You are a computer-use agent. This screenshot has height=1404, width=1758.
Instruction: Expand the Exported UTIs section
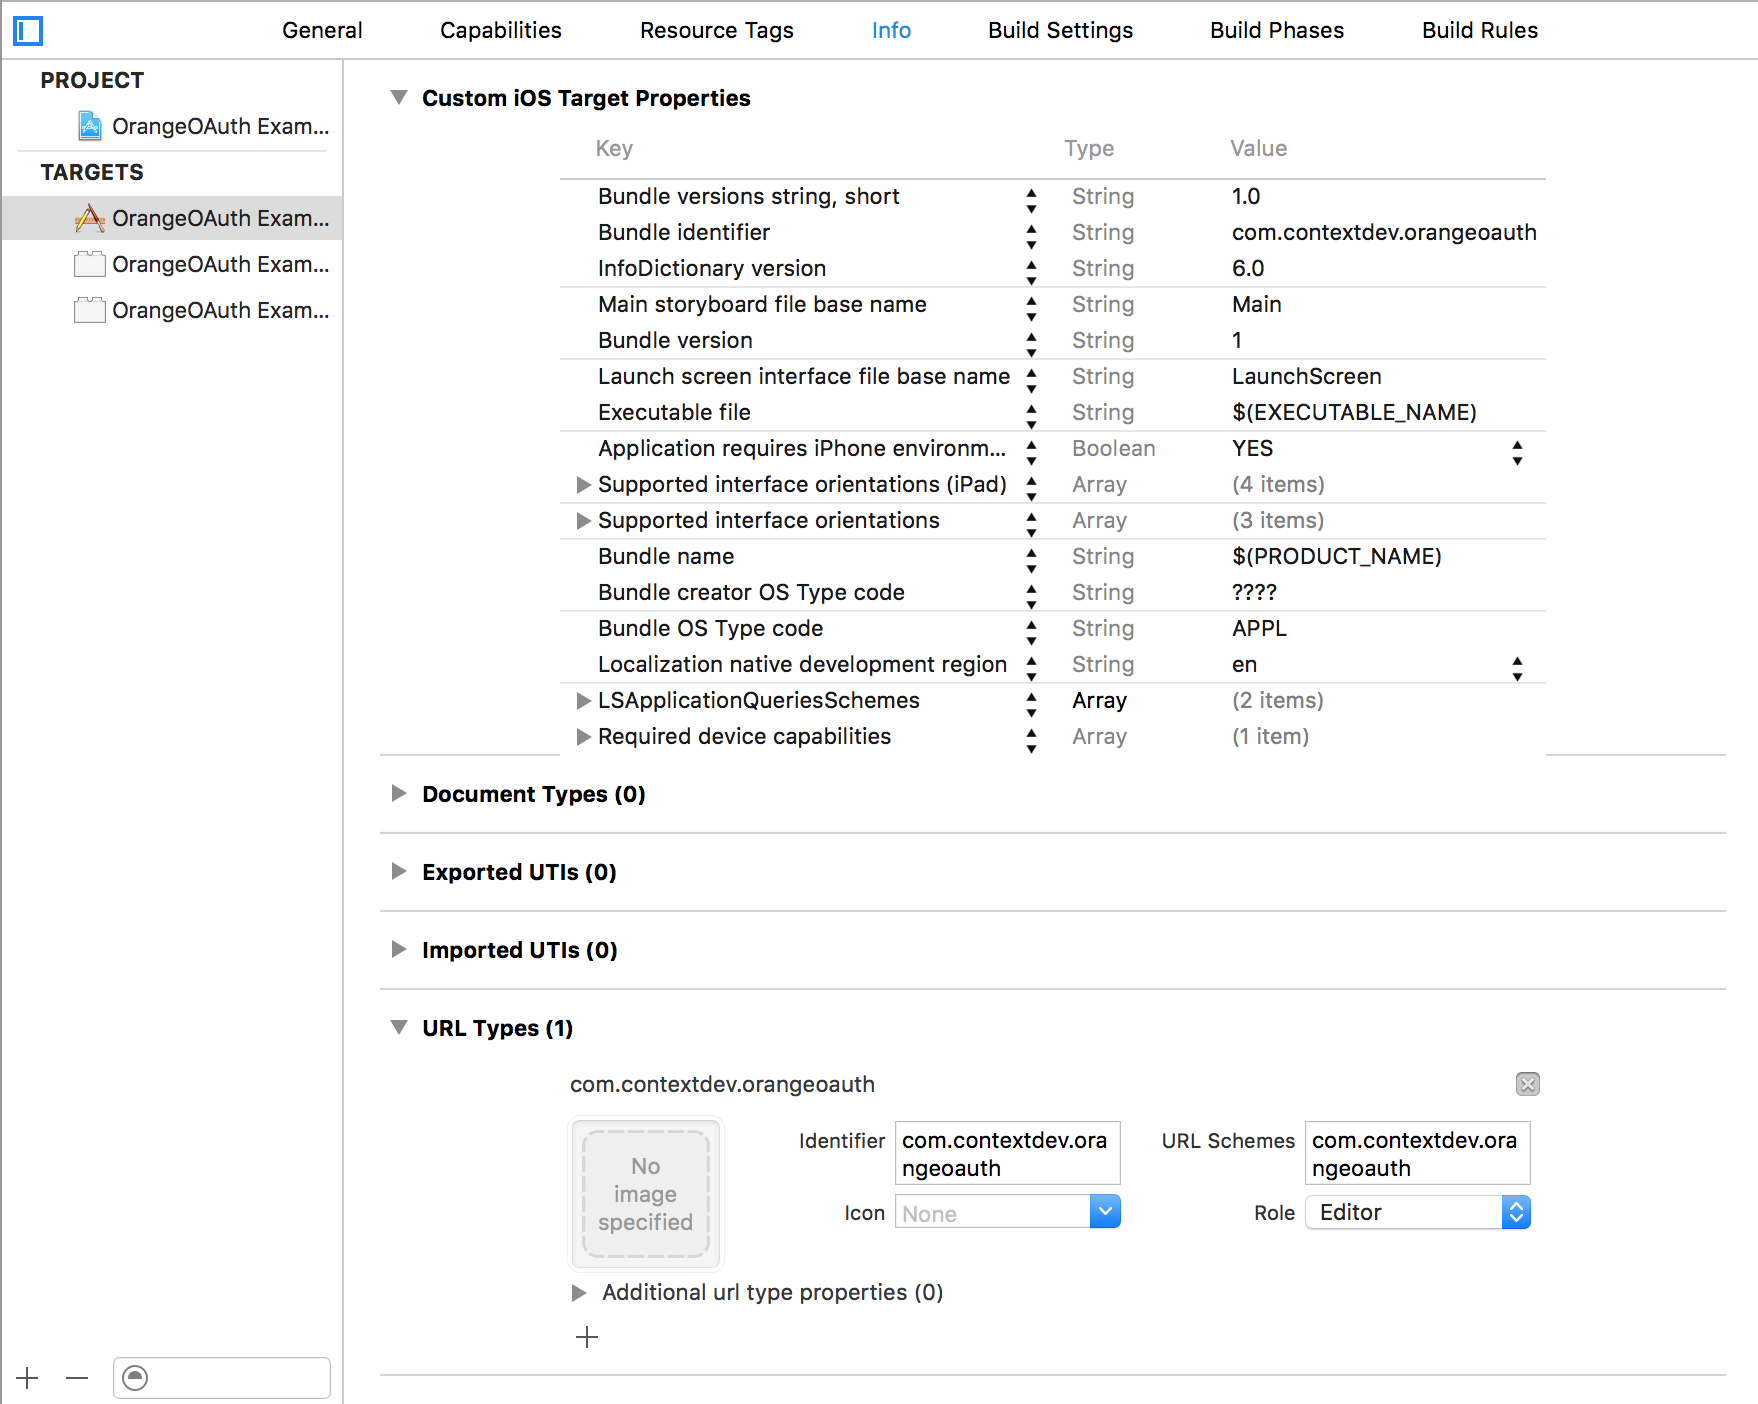(x=399, y=871)
